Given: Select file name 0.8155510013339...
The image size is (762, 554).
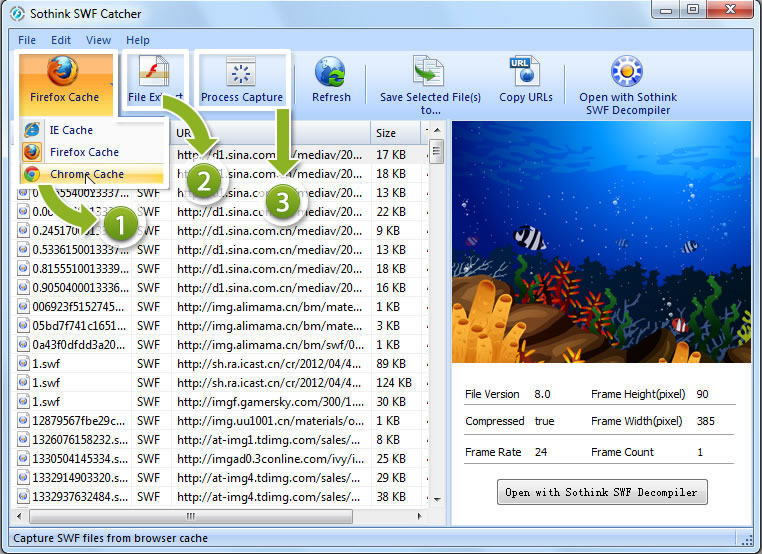Looking at the screenshot, I should (x=81, y=268).
